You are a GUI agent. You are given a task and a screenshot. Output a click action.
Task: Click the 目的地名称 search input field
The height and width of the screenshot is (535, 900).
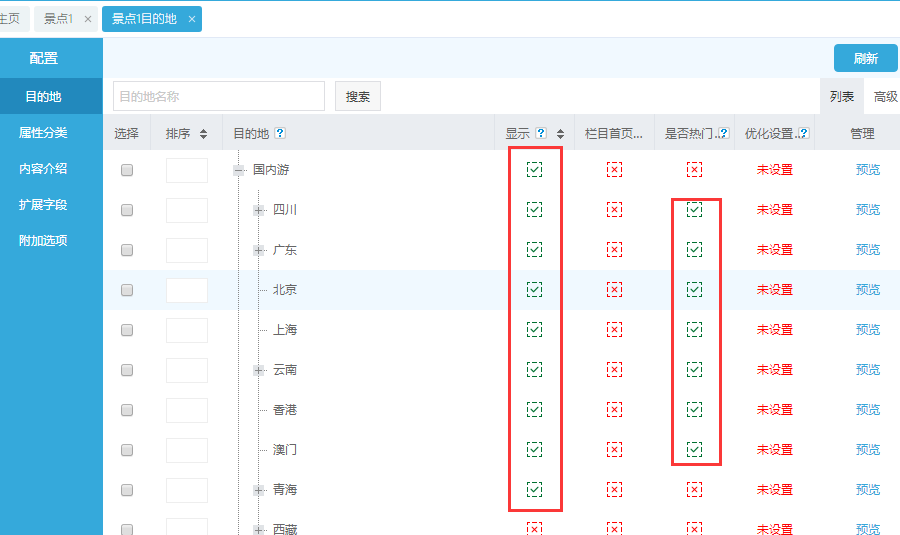[218, 97]
